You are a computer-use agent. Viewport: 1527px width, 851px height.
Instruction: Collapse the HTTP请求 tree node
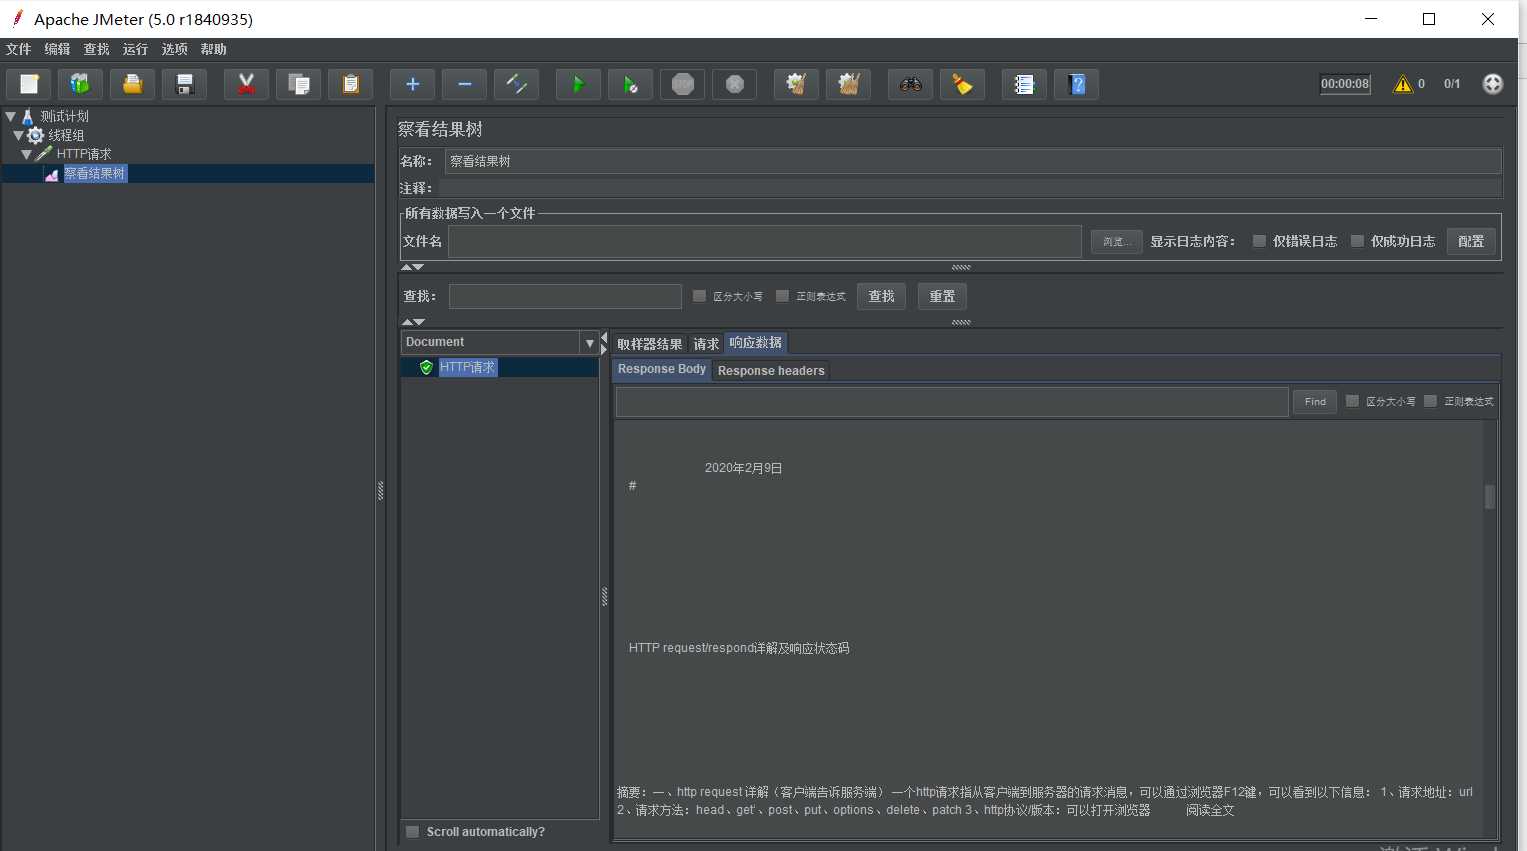27,154
